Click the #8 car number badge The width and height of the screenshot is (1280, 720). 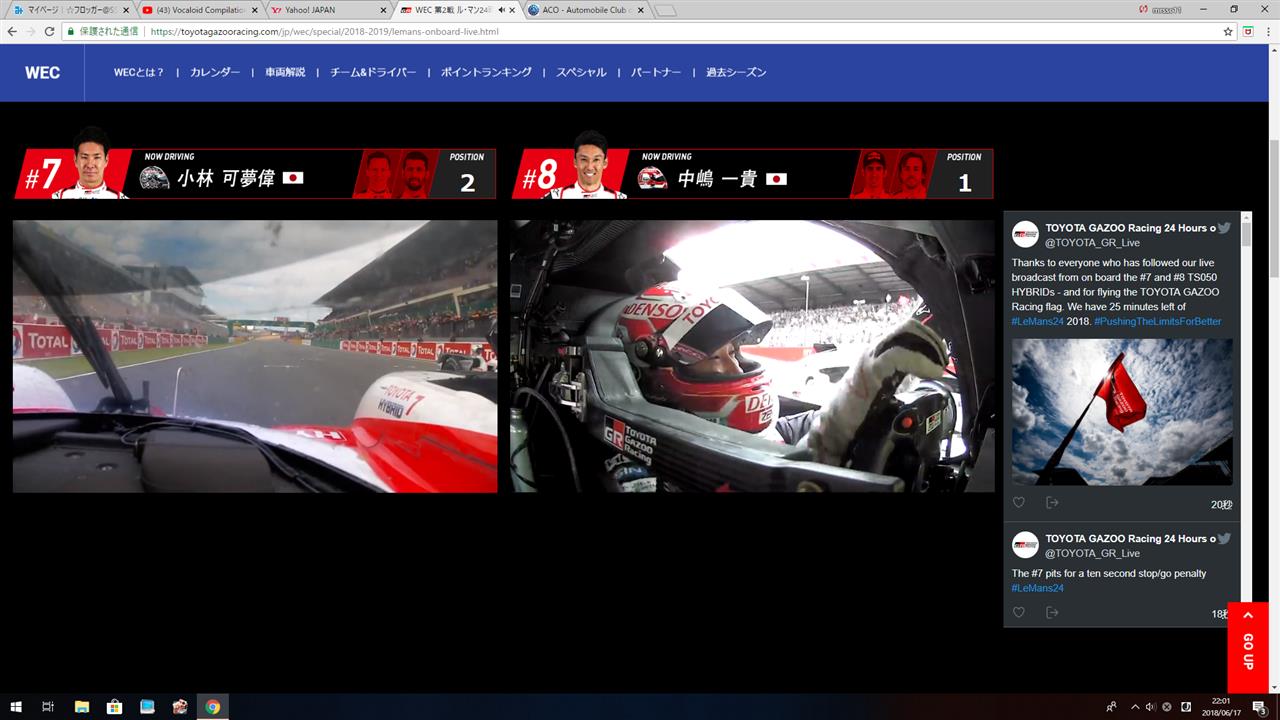coord(541,176)
